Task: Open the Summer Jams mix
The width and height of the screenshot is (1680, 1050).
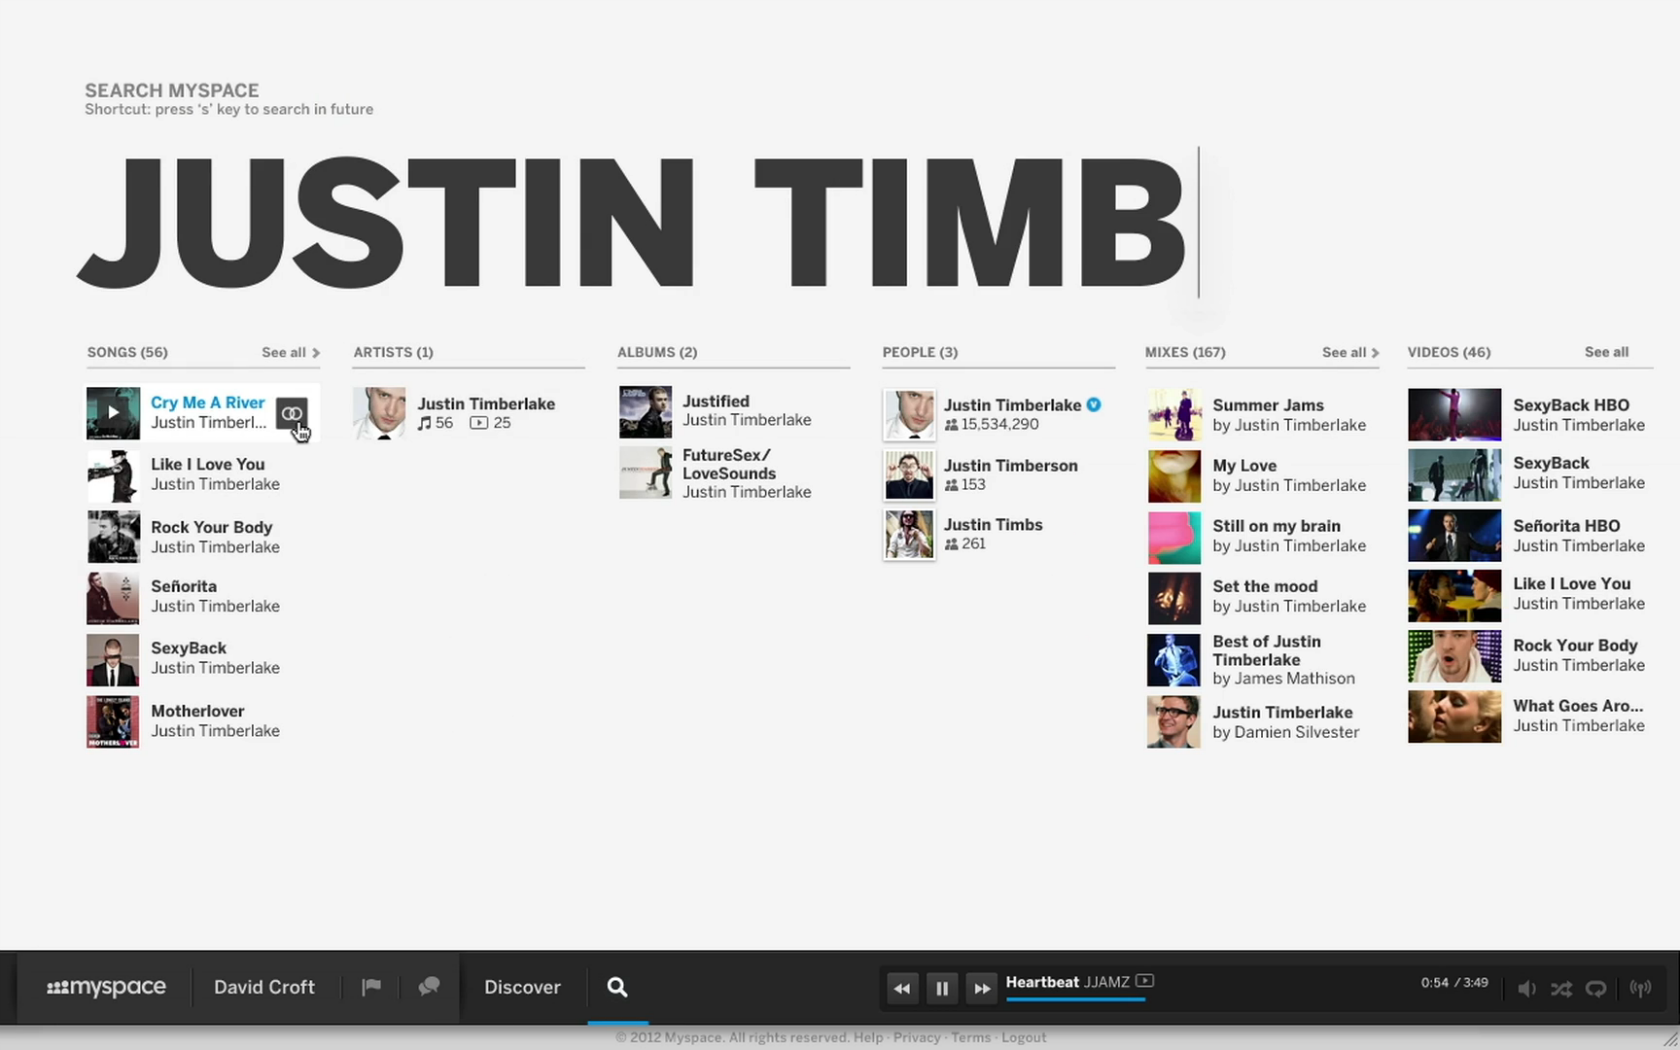Action: (x=1268, y=405)
